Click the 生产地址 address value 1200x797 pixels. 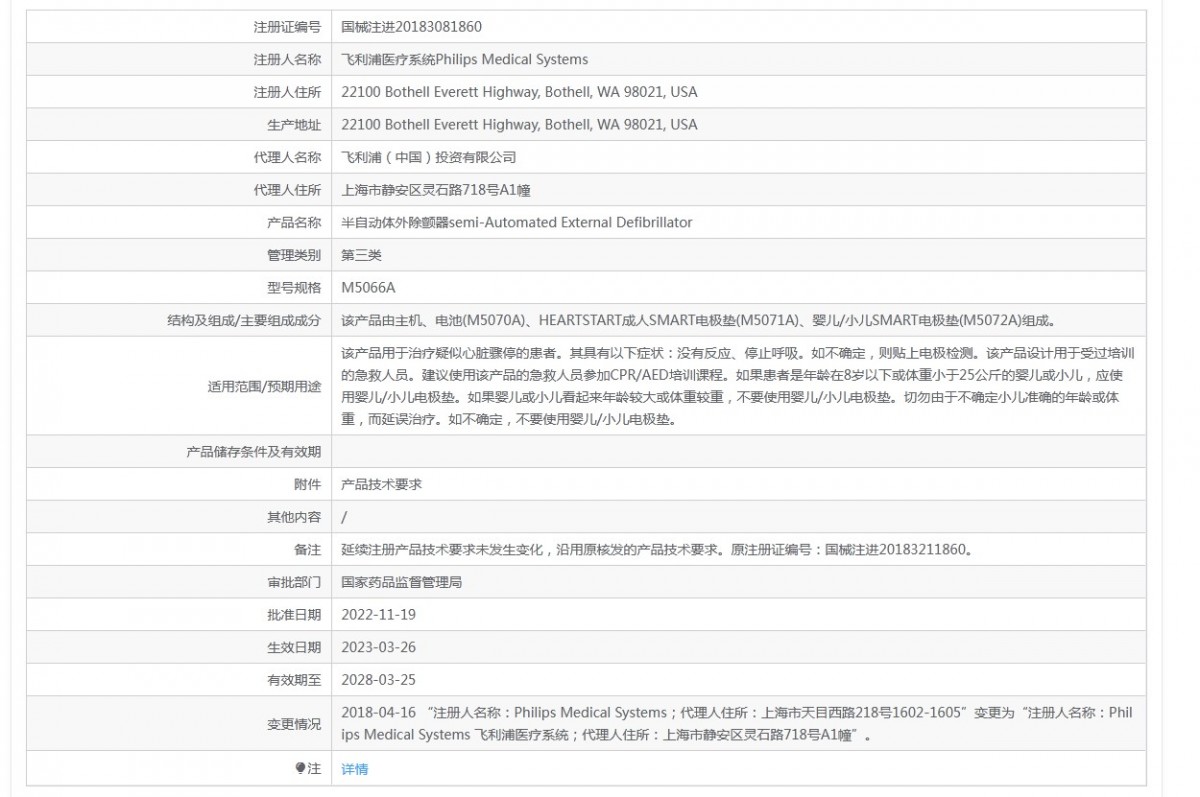[519, 125]
